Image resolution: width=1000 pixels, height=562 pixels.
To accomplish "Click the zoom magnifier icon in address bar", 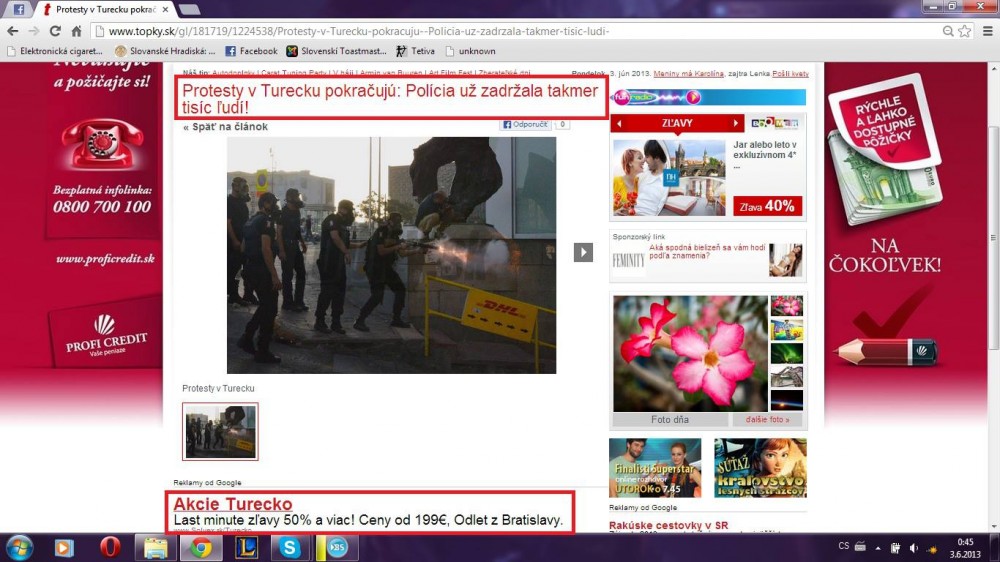I will 948,31.
